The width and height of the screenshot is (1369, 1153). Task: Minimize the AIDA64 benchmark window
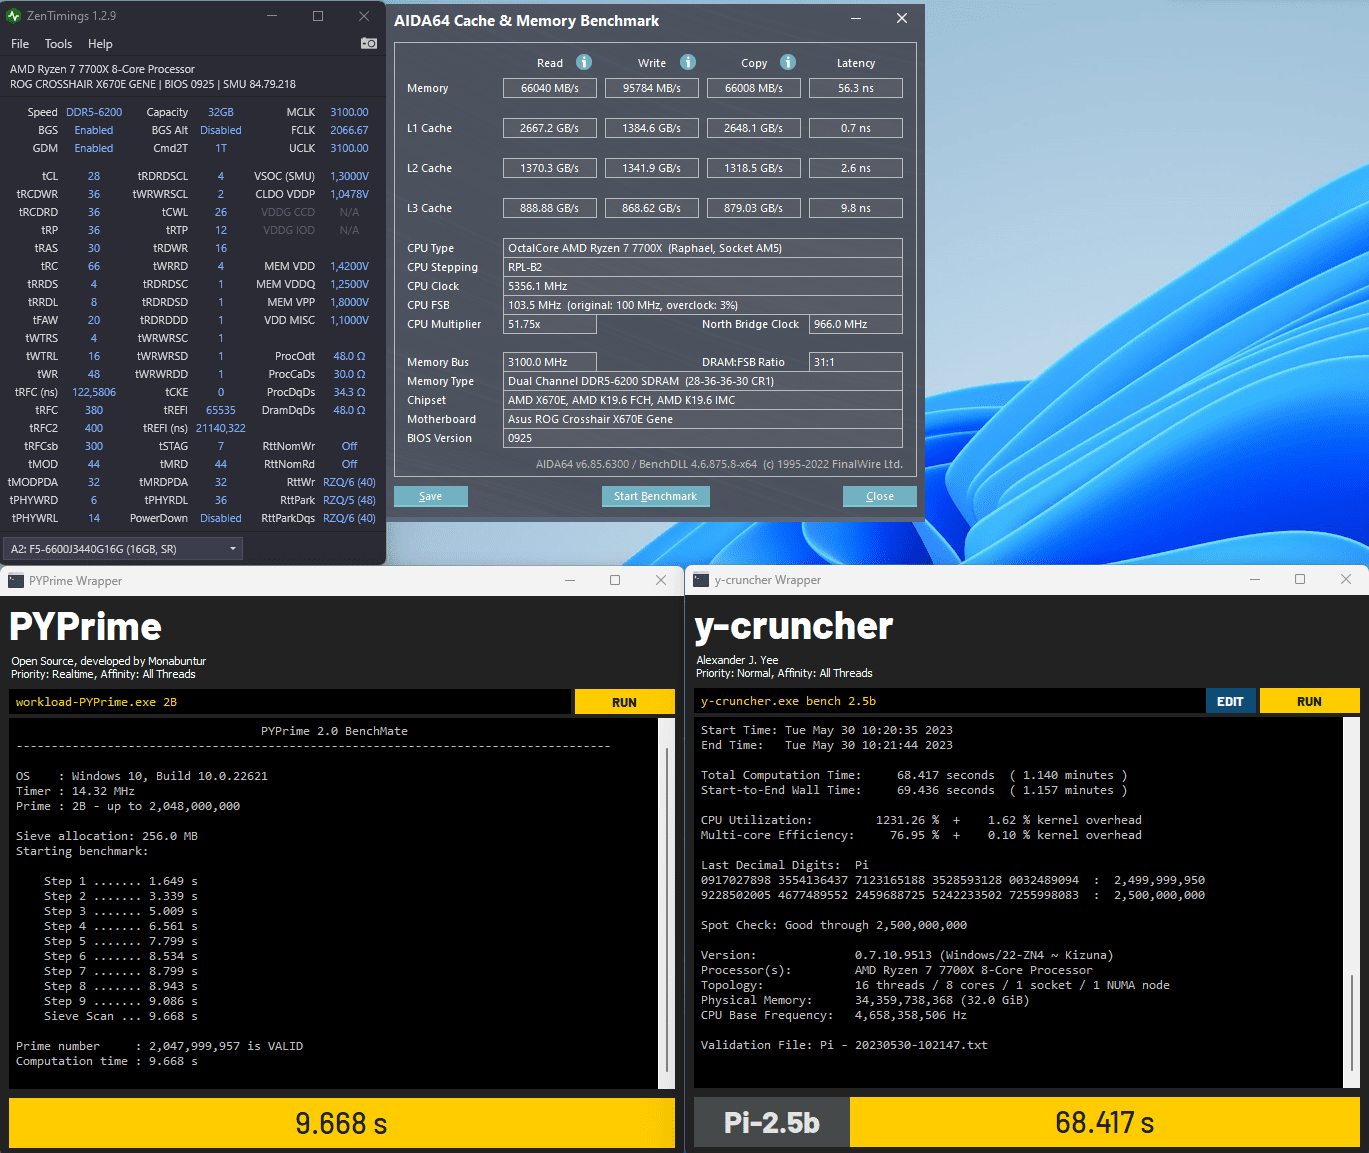[x=857, y=19]
